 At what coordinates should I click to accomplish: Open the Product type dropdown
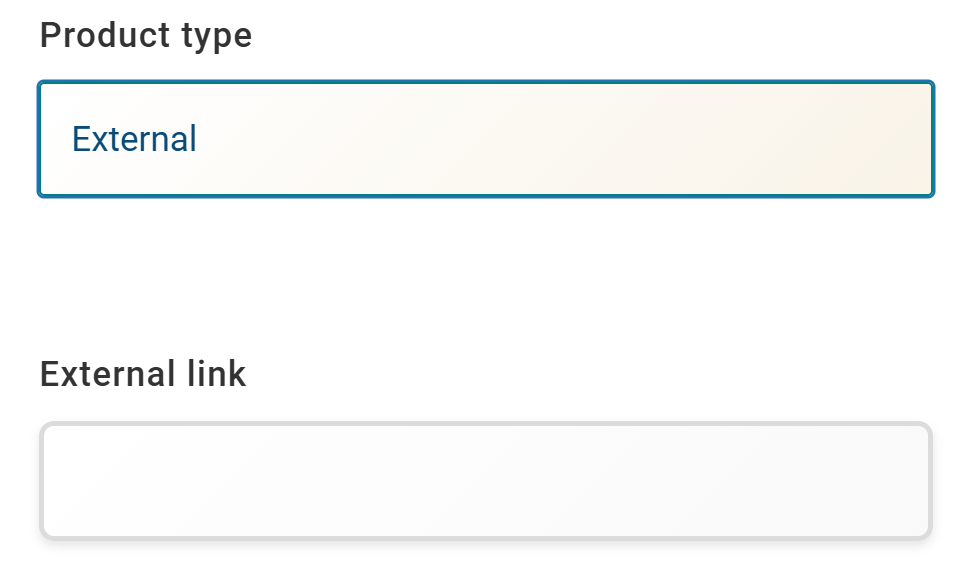pos(486,139)
